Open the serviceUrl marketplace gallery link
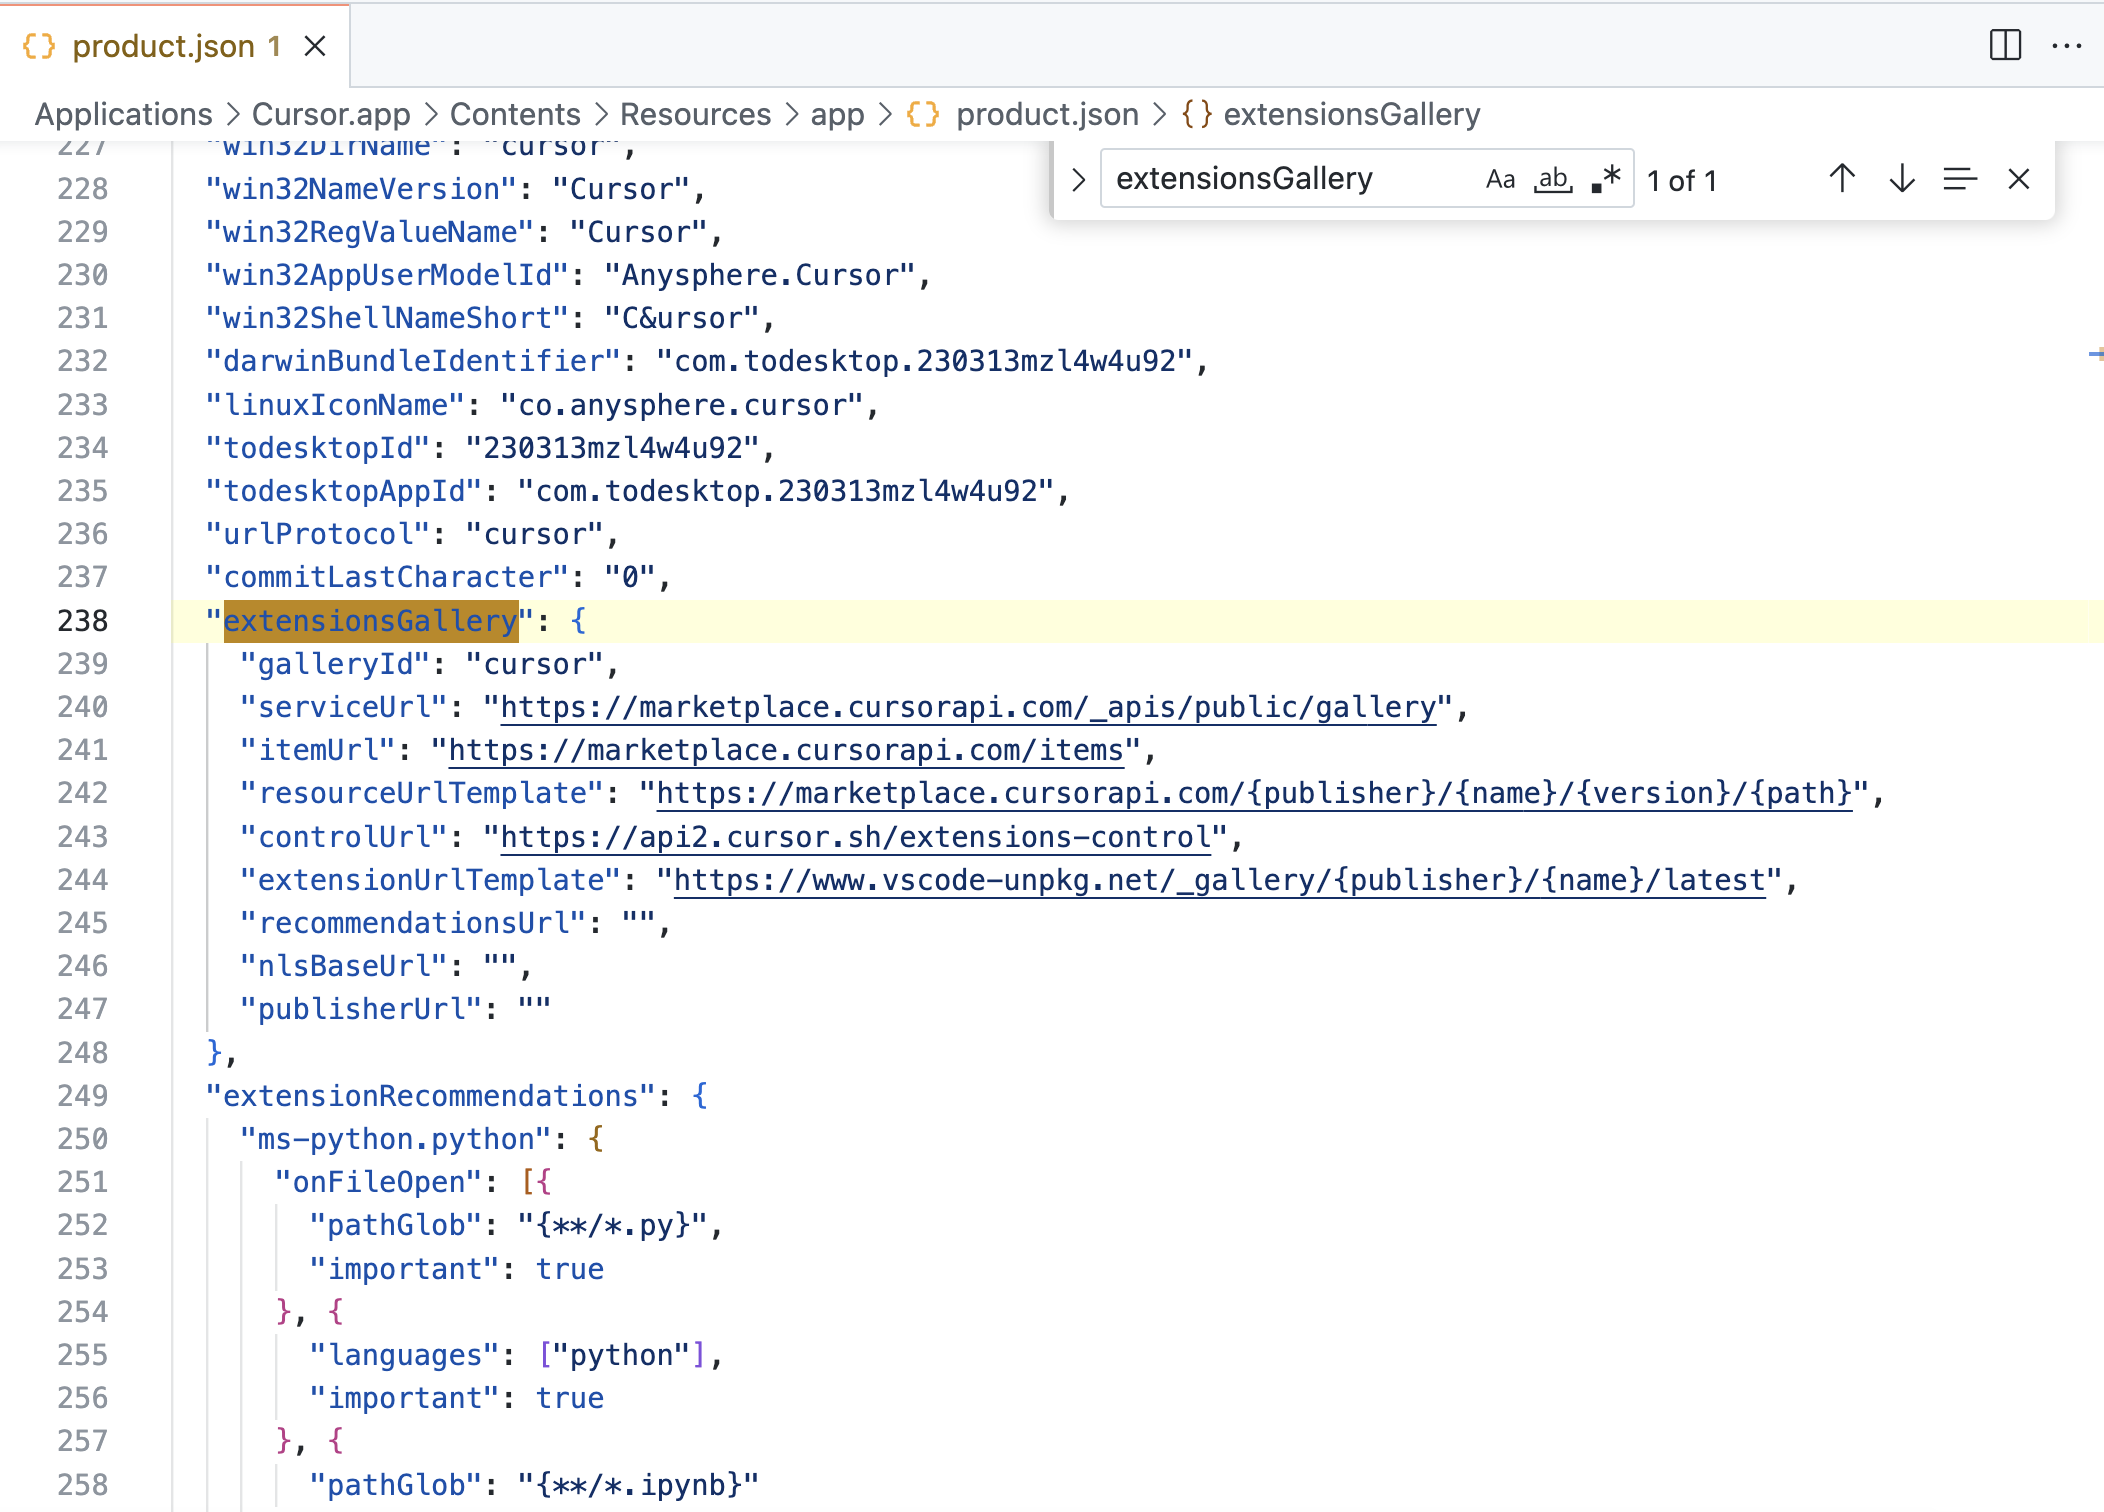This screenshot has width=2104, height=1512. pyautogui.click(x=968, y=707)
